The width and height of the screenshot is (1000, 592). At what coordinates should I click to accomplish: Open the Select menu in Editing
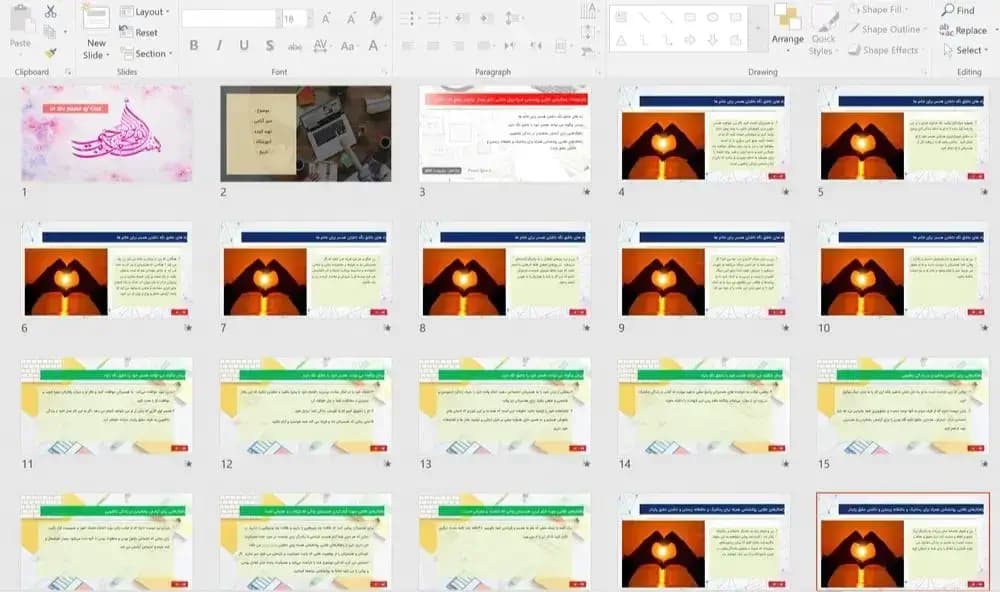[966, 50]
